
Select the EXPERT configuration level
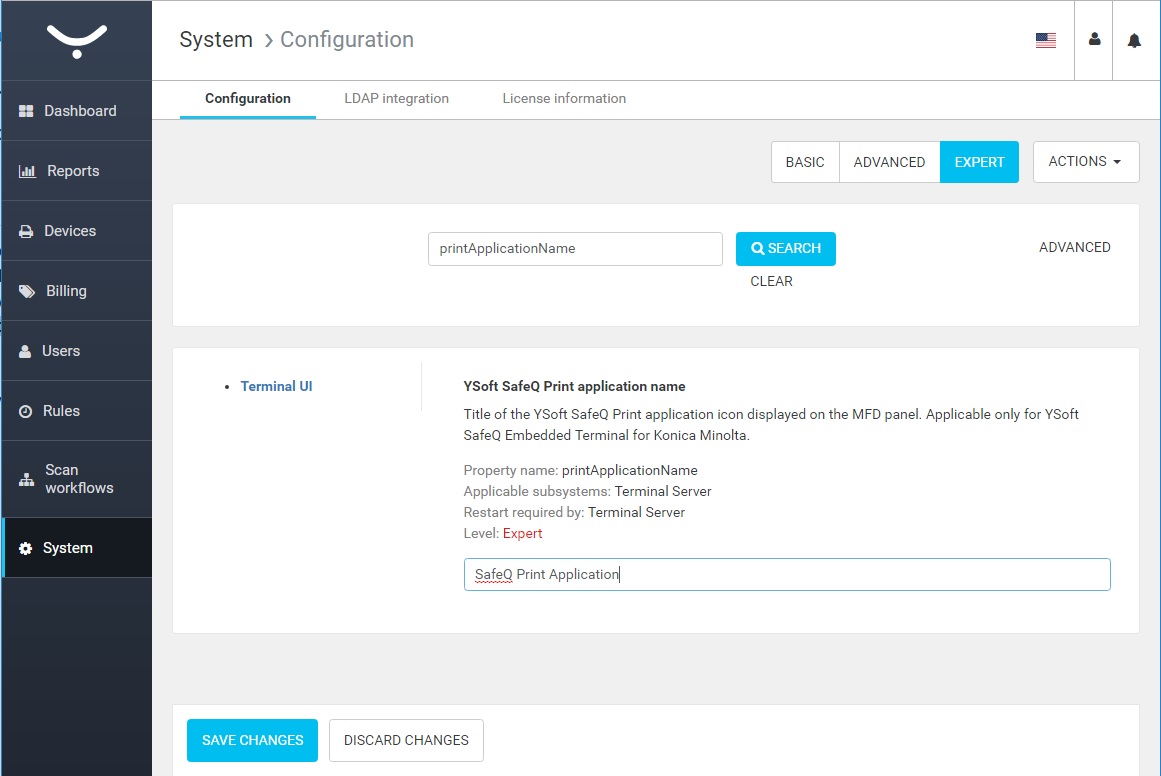tap(979, 162)
